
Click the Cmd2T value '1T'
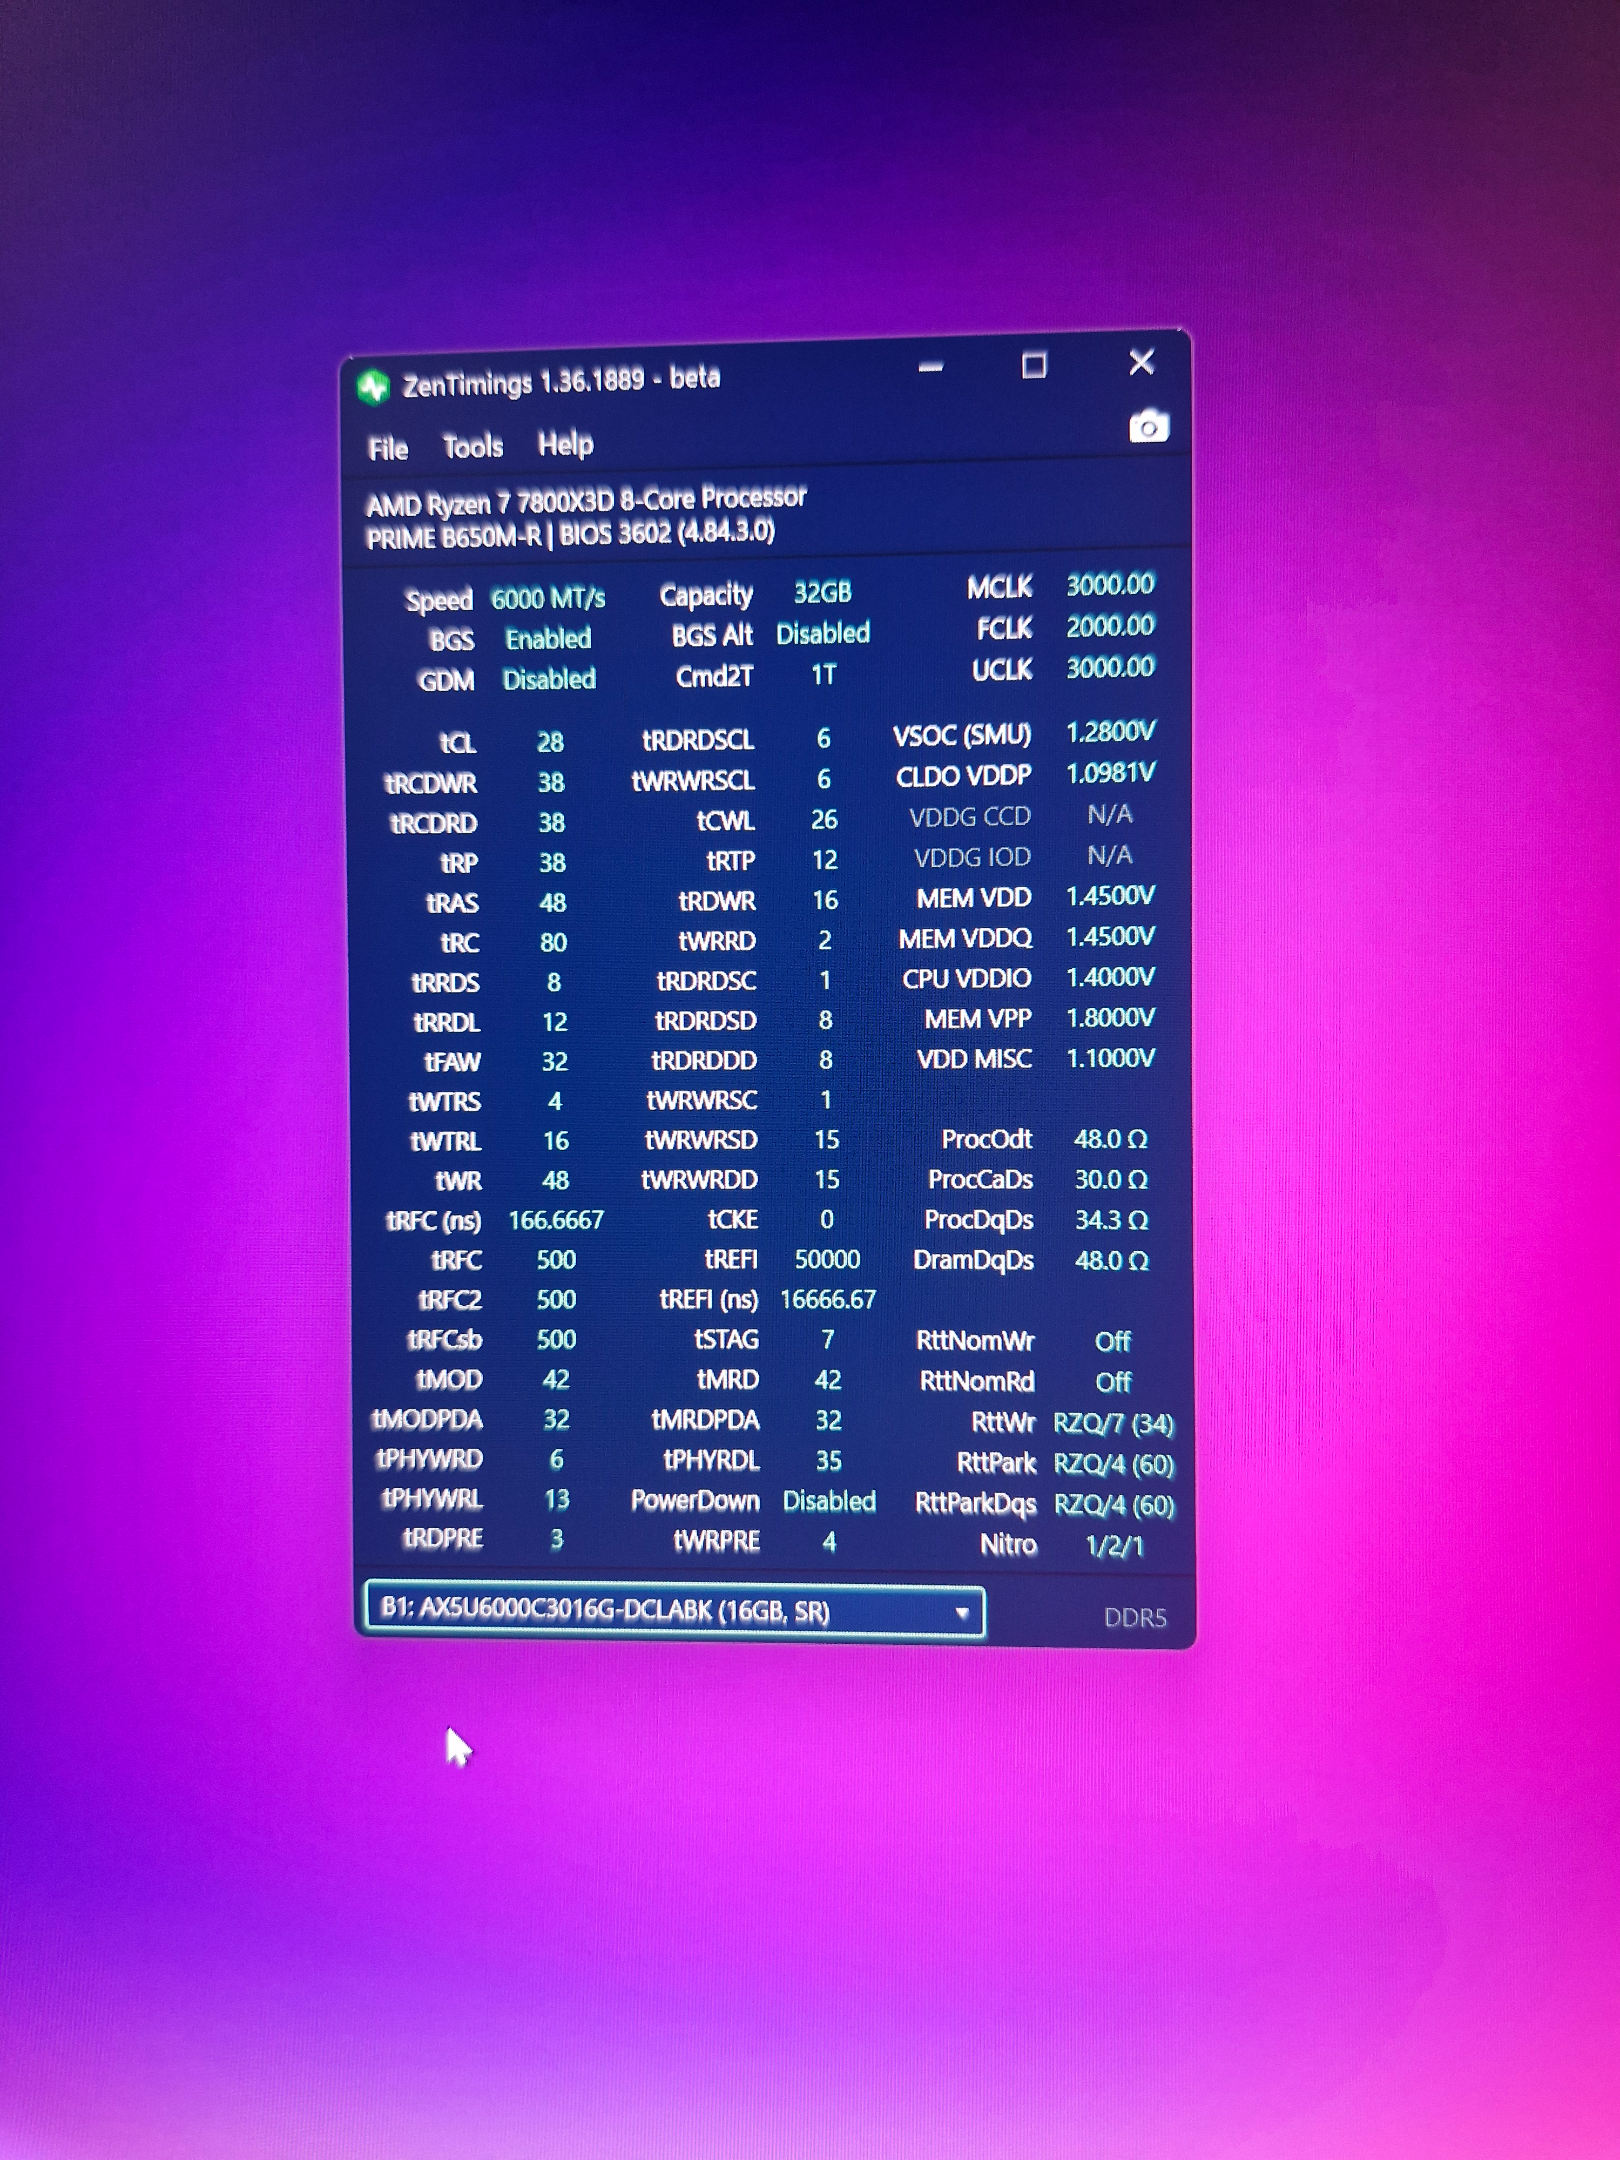click(x=823, y=675)
